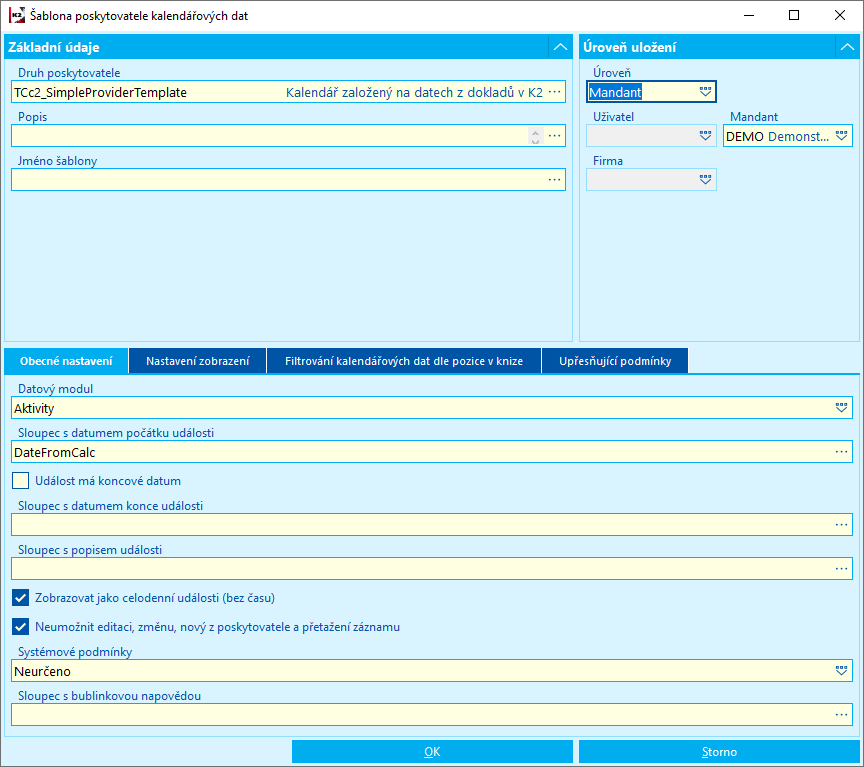Open ellipsis lookup for Jméno šablony
This screenshot has height=767, width=864.
[x=554, y=180]
